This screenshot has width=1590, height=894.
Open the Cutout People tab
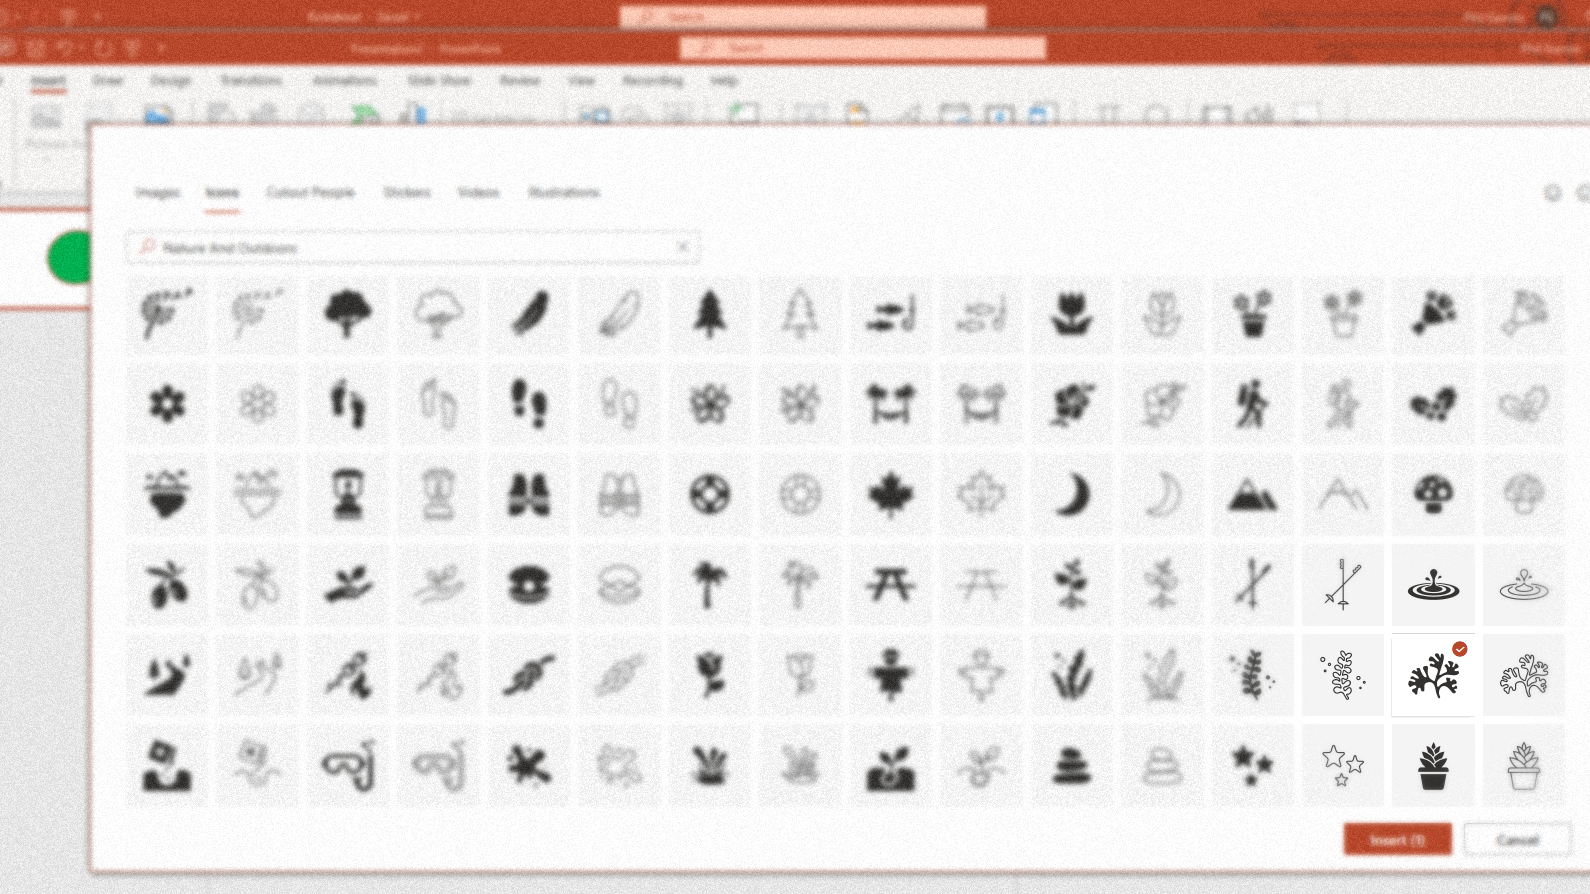310,192
